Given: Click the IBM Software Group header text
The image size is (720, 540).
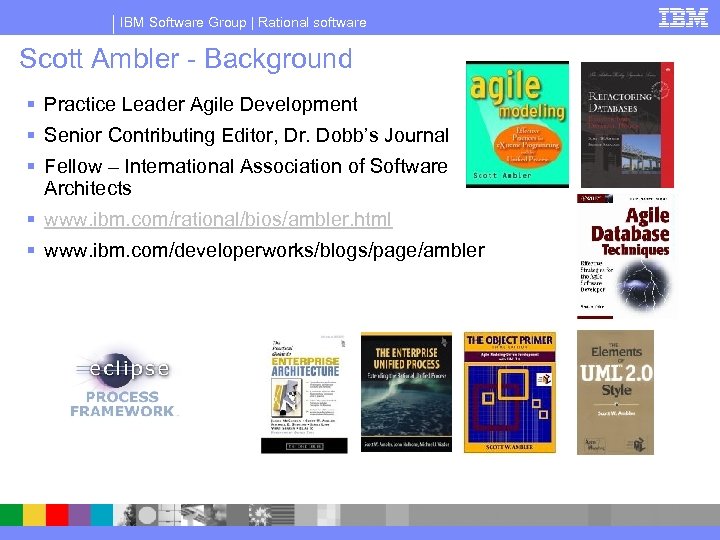Looking at the screenshot, I should 183,22.
